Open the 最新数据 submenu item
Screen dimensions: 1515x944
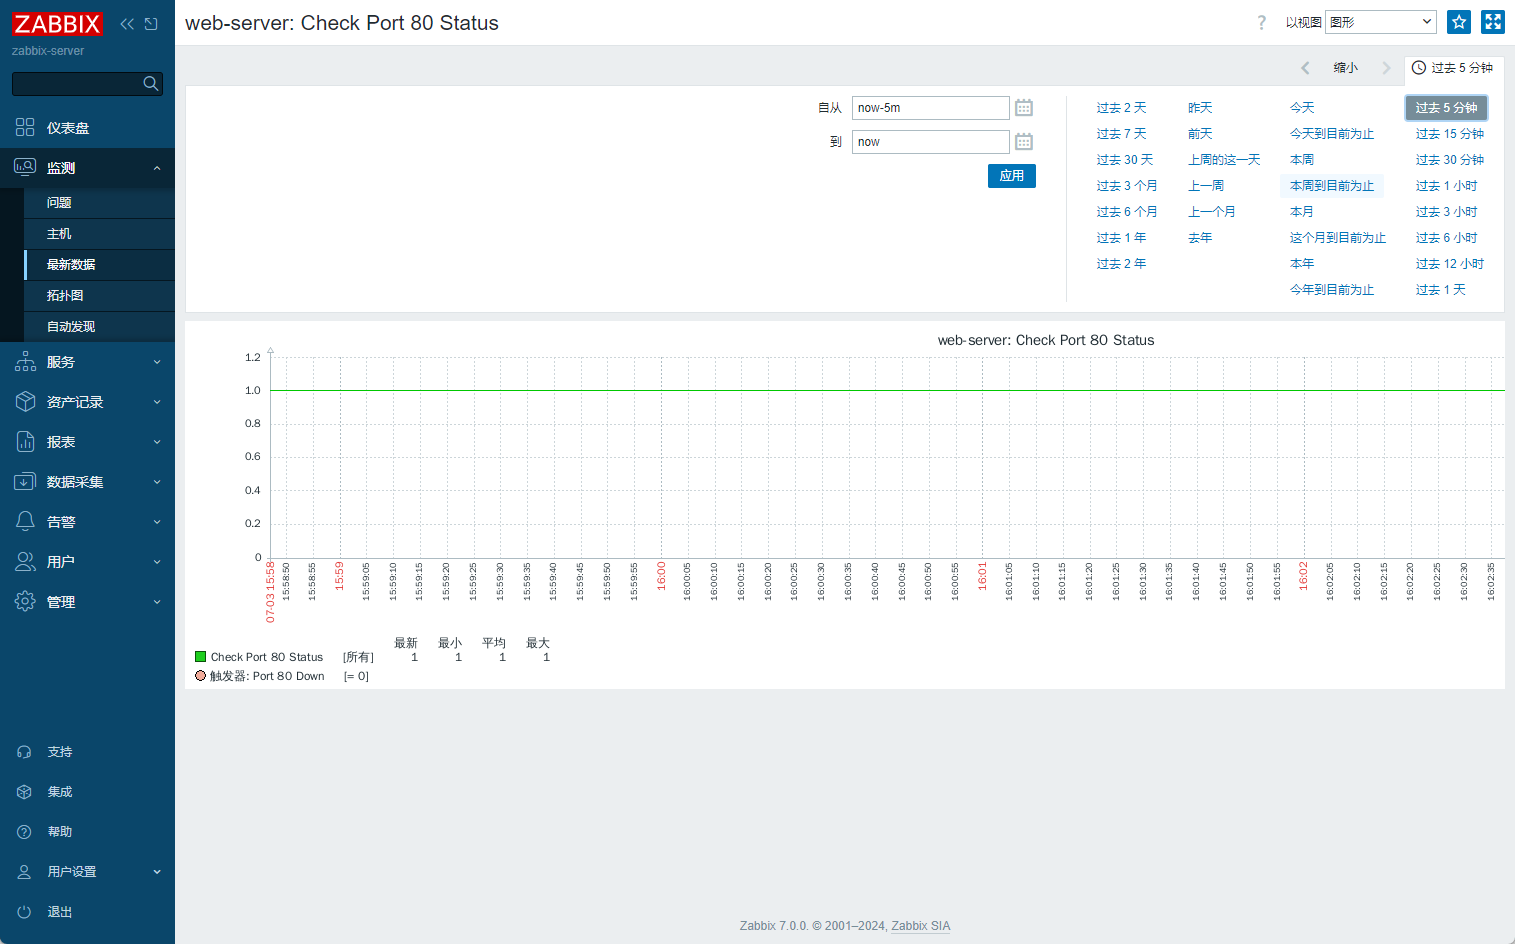(99, 265)
